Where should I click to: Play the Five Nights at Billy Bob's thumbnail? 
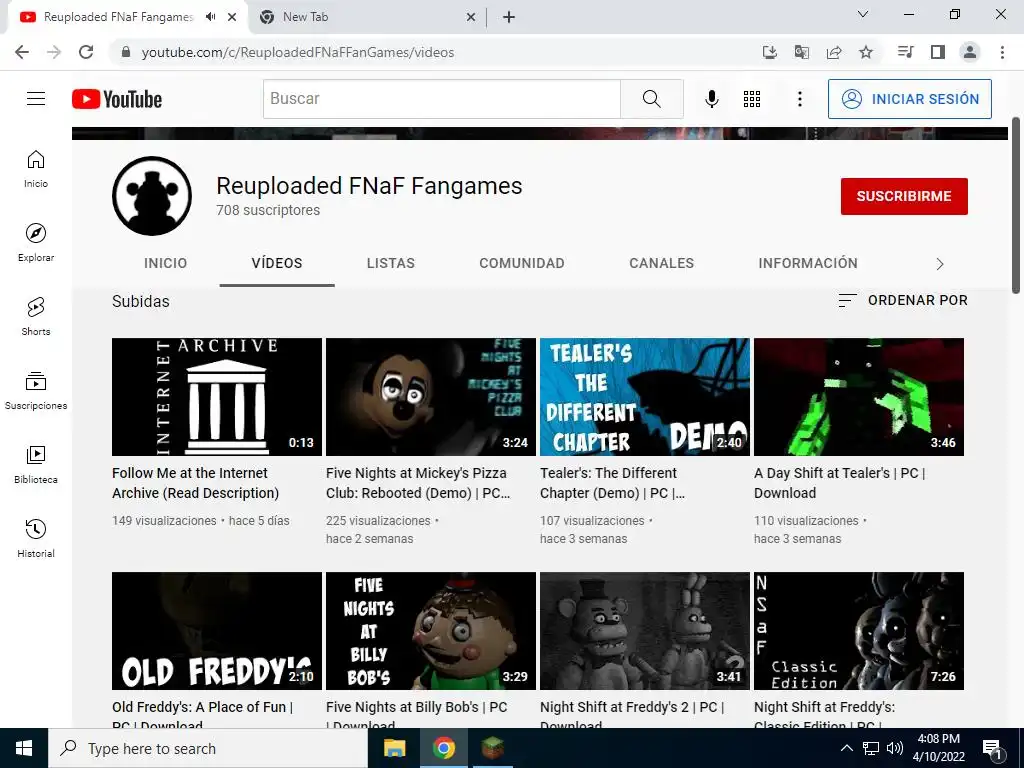coord(430,631)
